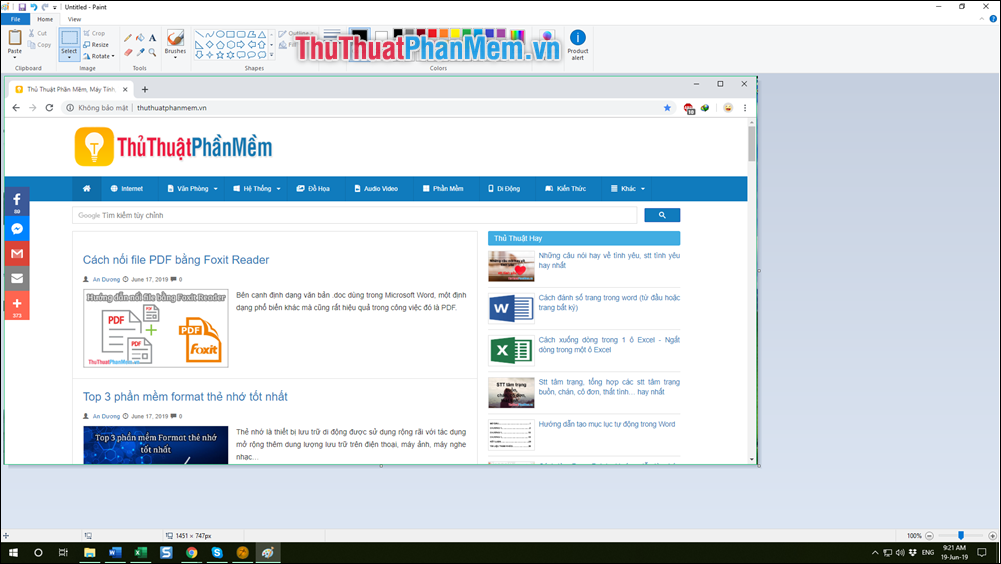Click the Resize button
1001x564 pixels.
pyautogui.click(x=97, y=44)
